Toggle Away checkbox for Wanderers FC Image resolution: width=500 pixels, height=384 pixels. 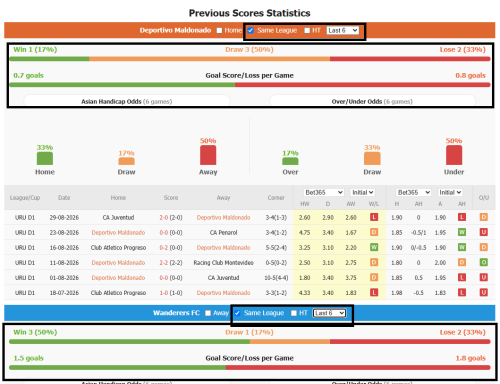pos(208,313)
